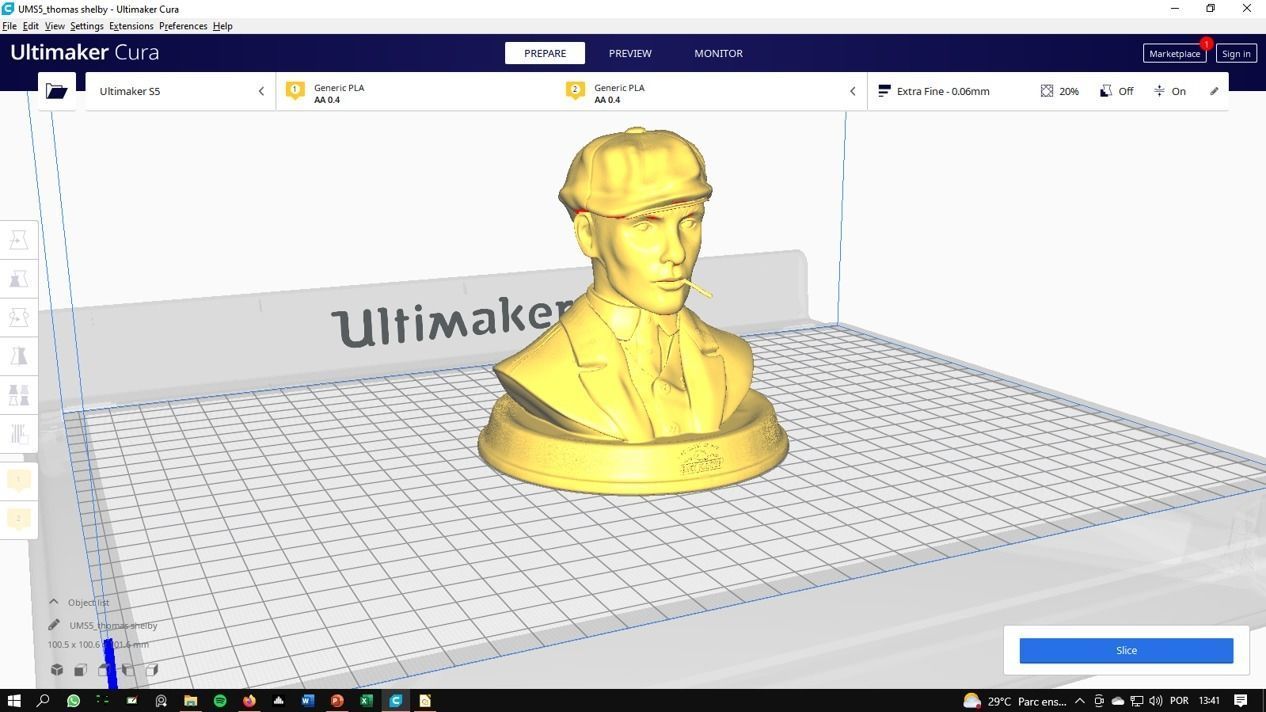The width and height of the screenshot is (1266, 712).
Task: Open the Help menu
Action: coord(222,26)
